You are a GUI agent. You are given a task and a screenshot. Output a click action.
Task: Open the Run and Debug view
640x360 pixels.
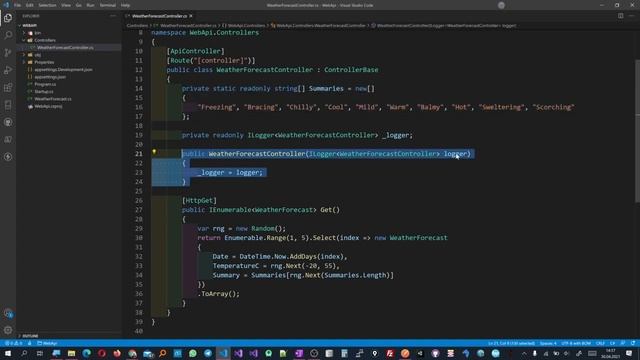click(x=8, y=70)
